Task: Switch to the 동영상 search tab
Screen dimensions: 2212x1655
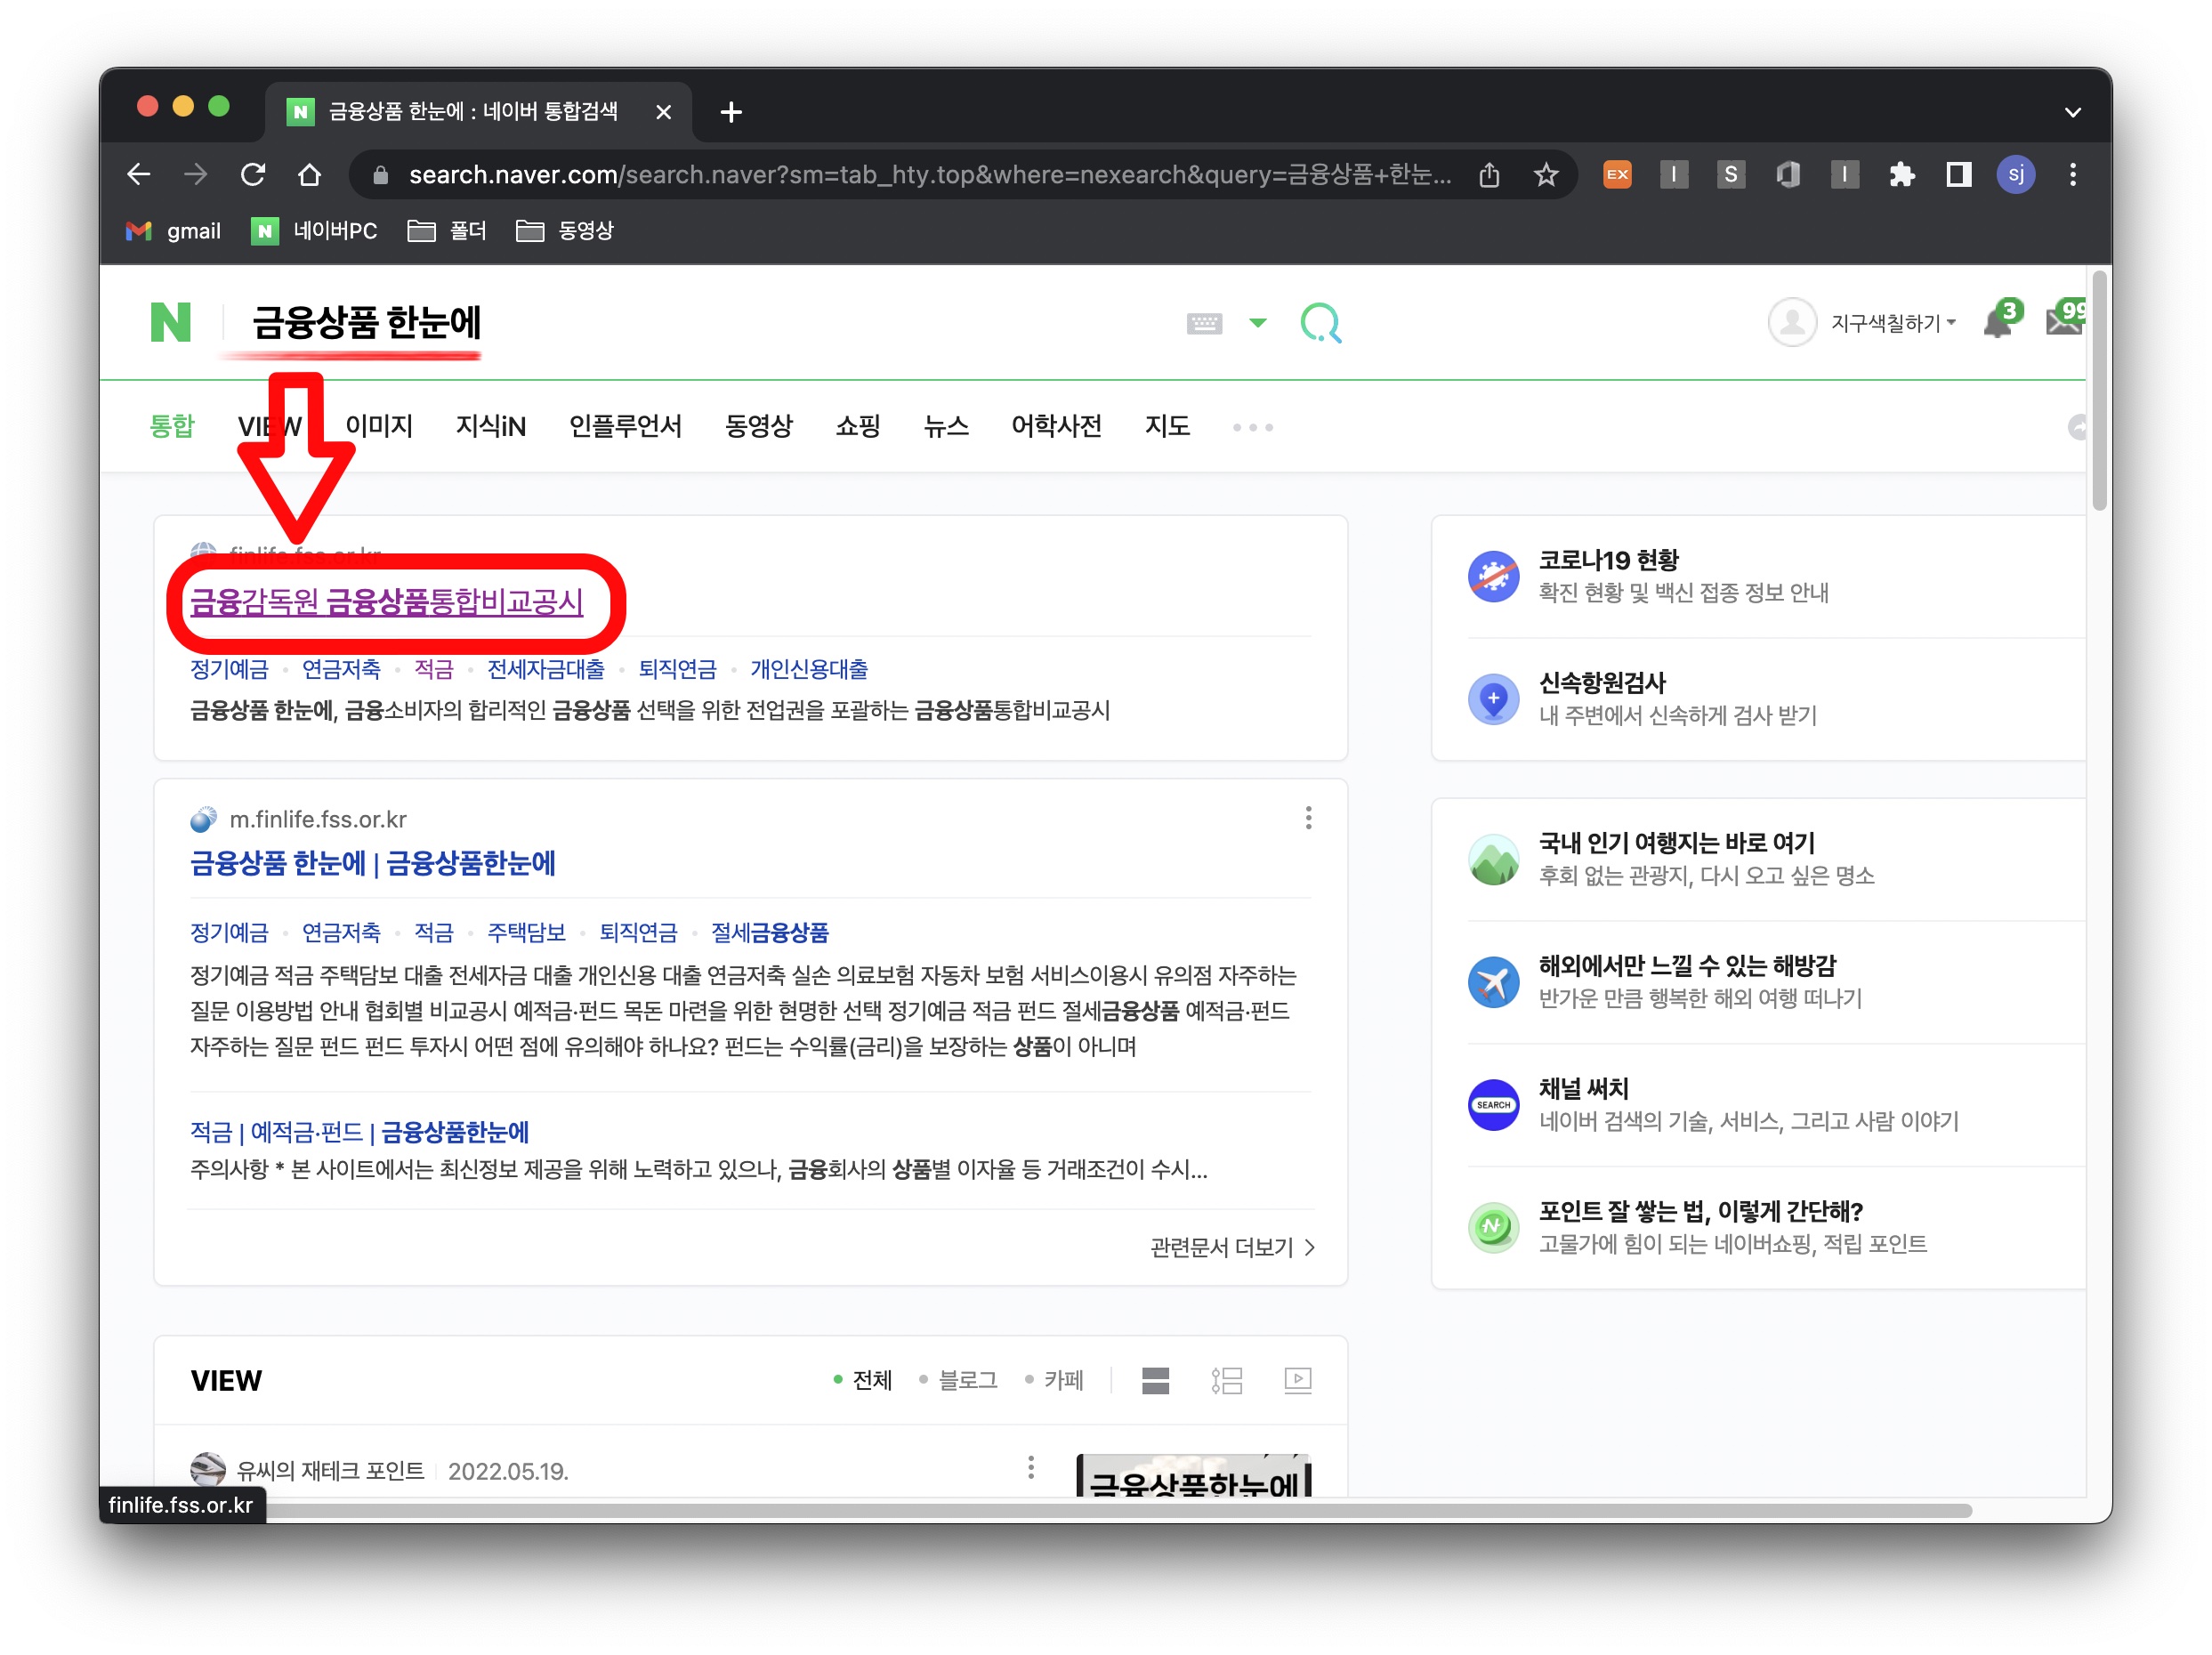Action: [x=758, y=426]
